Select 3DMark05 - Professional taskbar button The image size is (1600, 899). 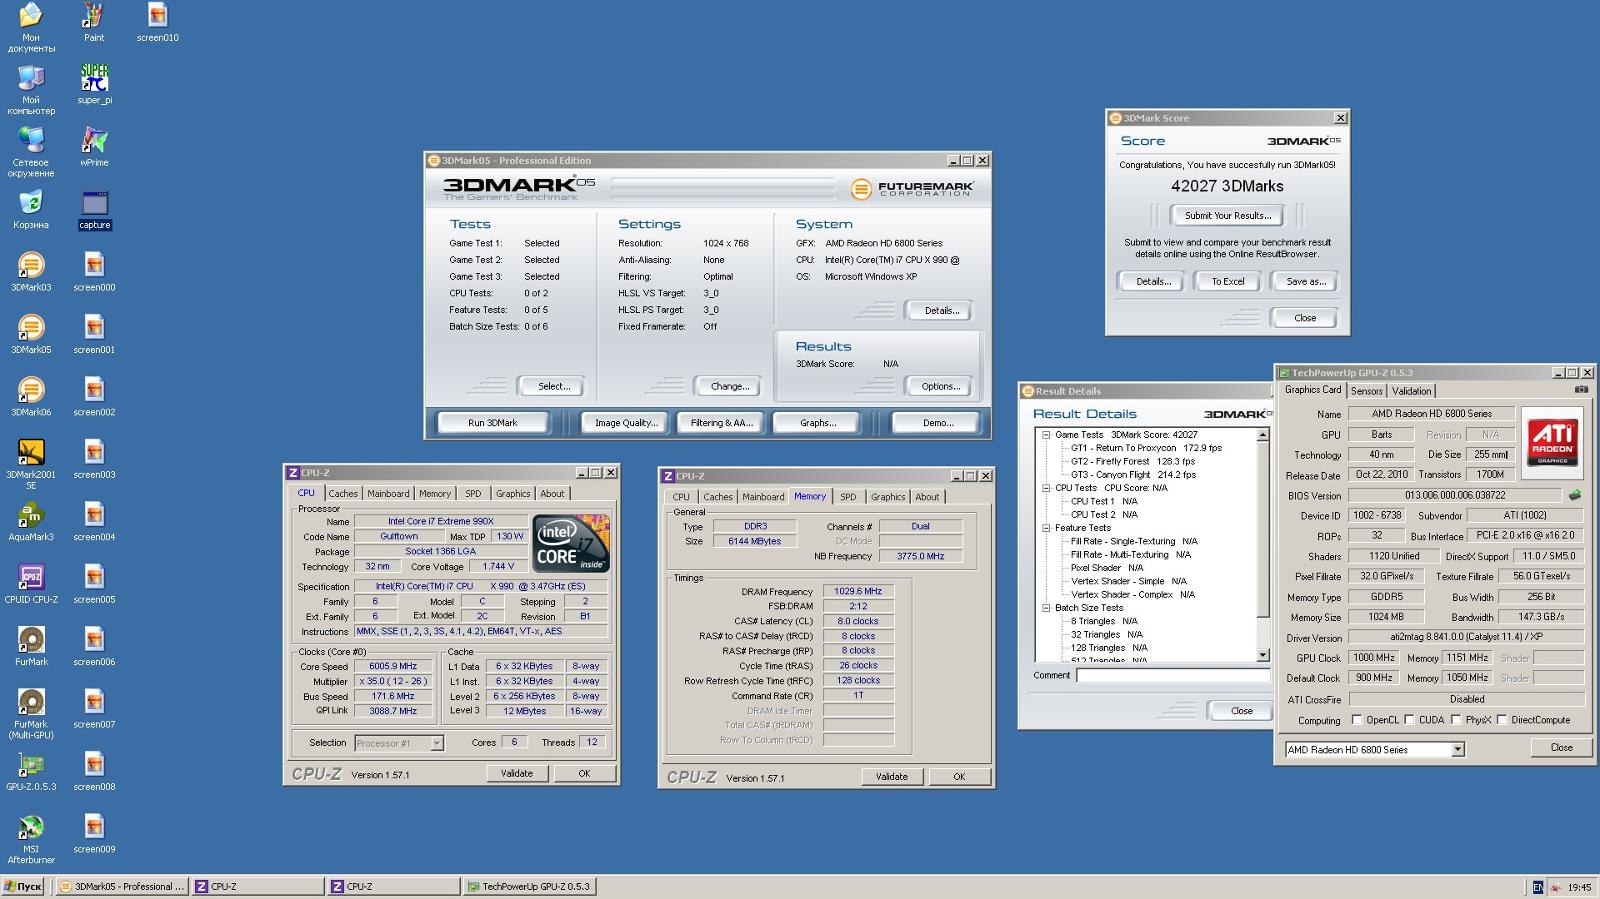pos(122,887)
